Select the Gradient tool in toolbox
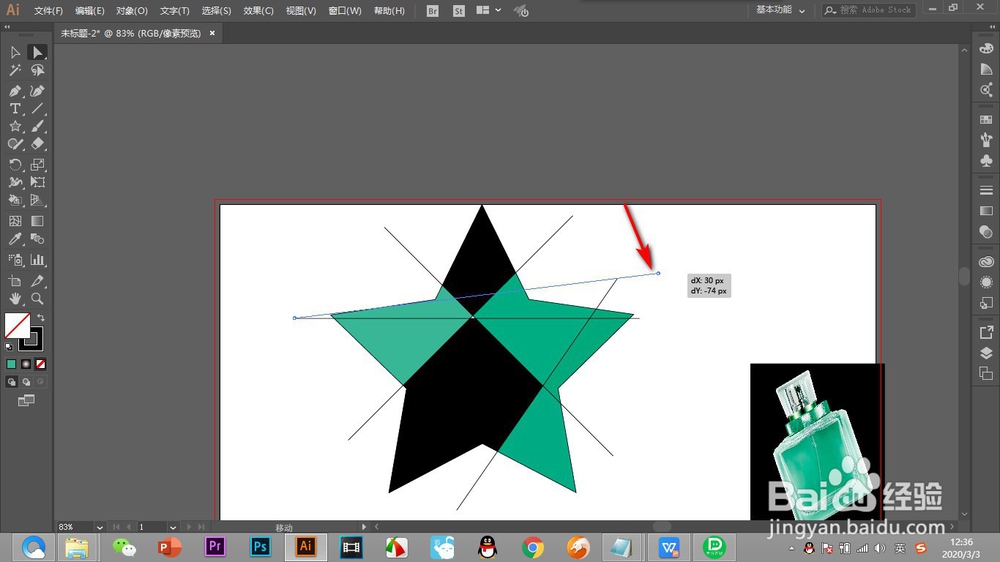Screen dimensions: 1000x562 [38, 221]
